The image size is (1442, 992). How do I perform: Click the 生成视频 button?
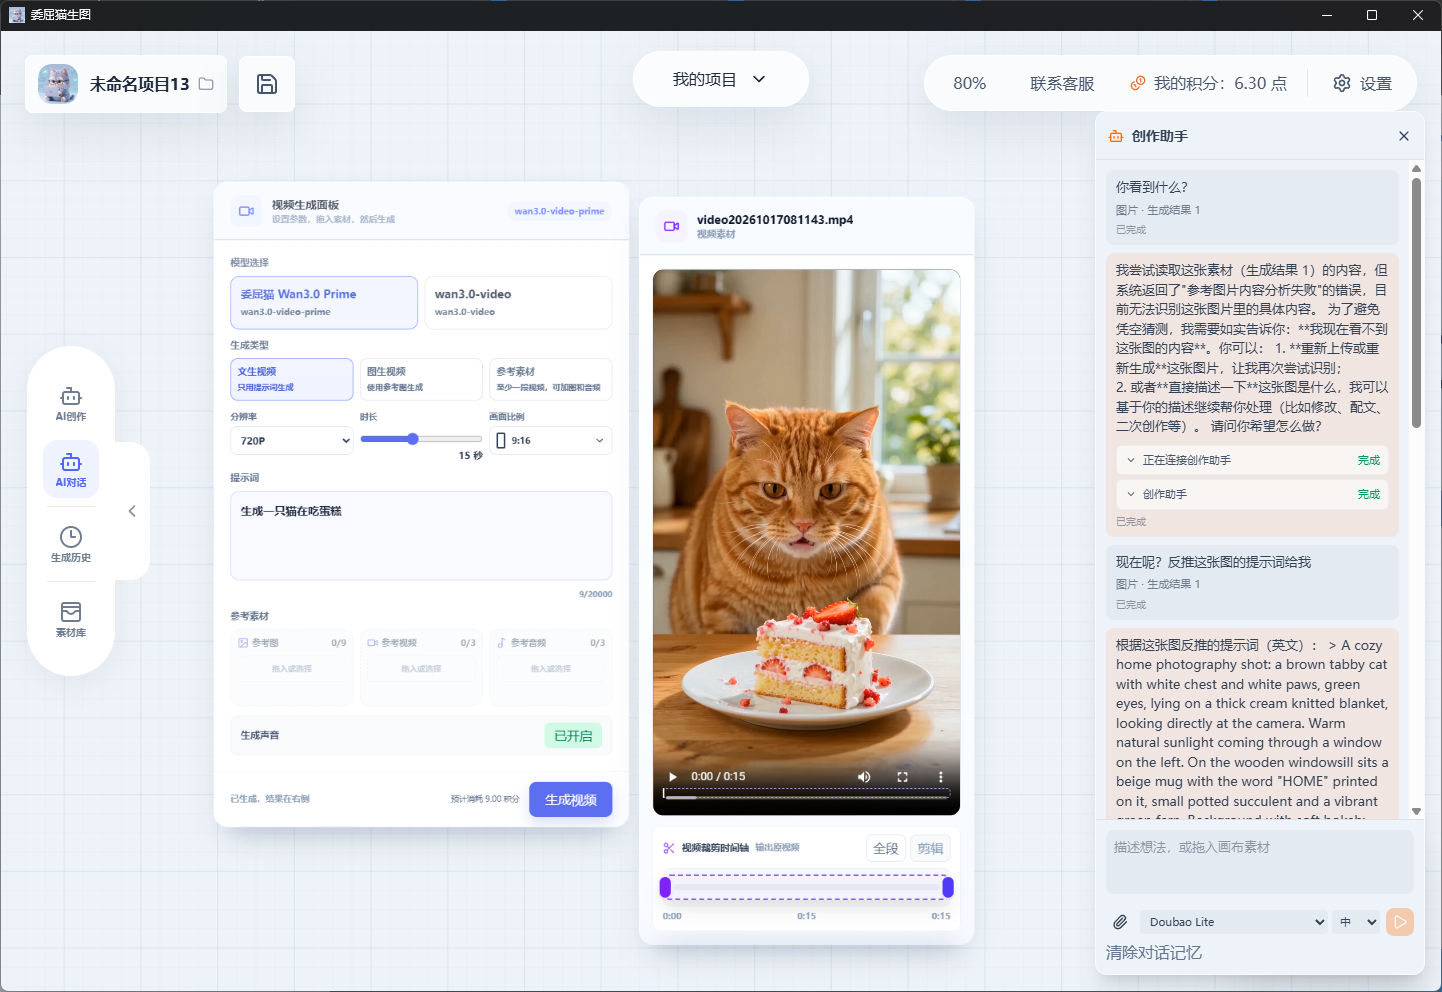click(x=570, y=799)
